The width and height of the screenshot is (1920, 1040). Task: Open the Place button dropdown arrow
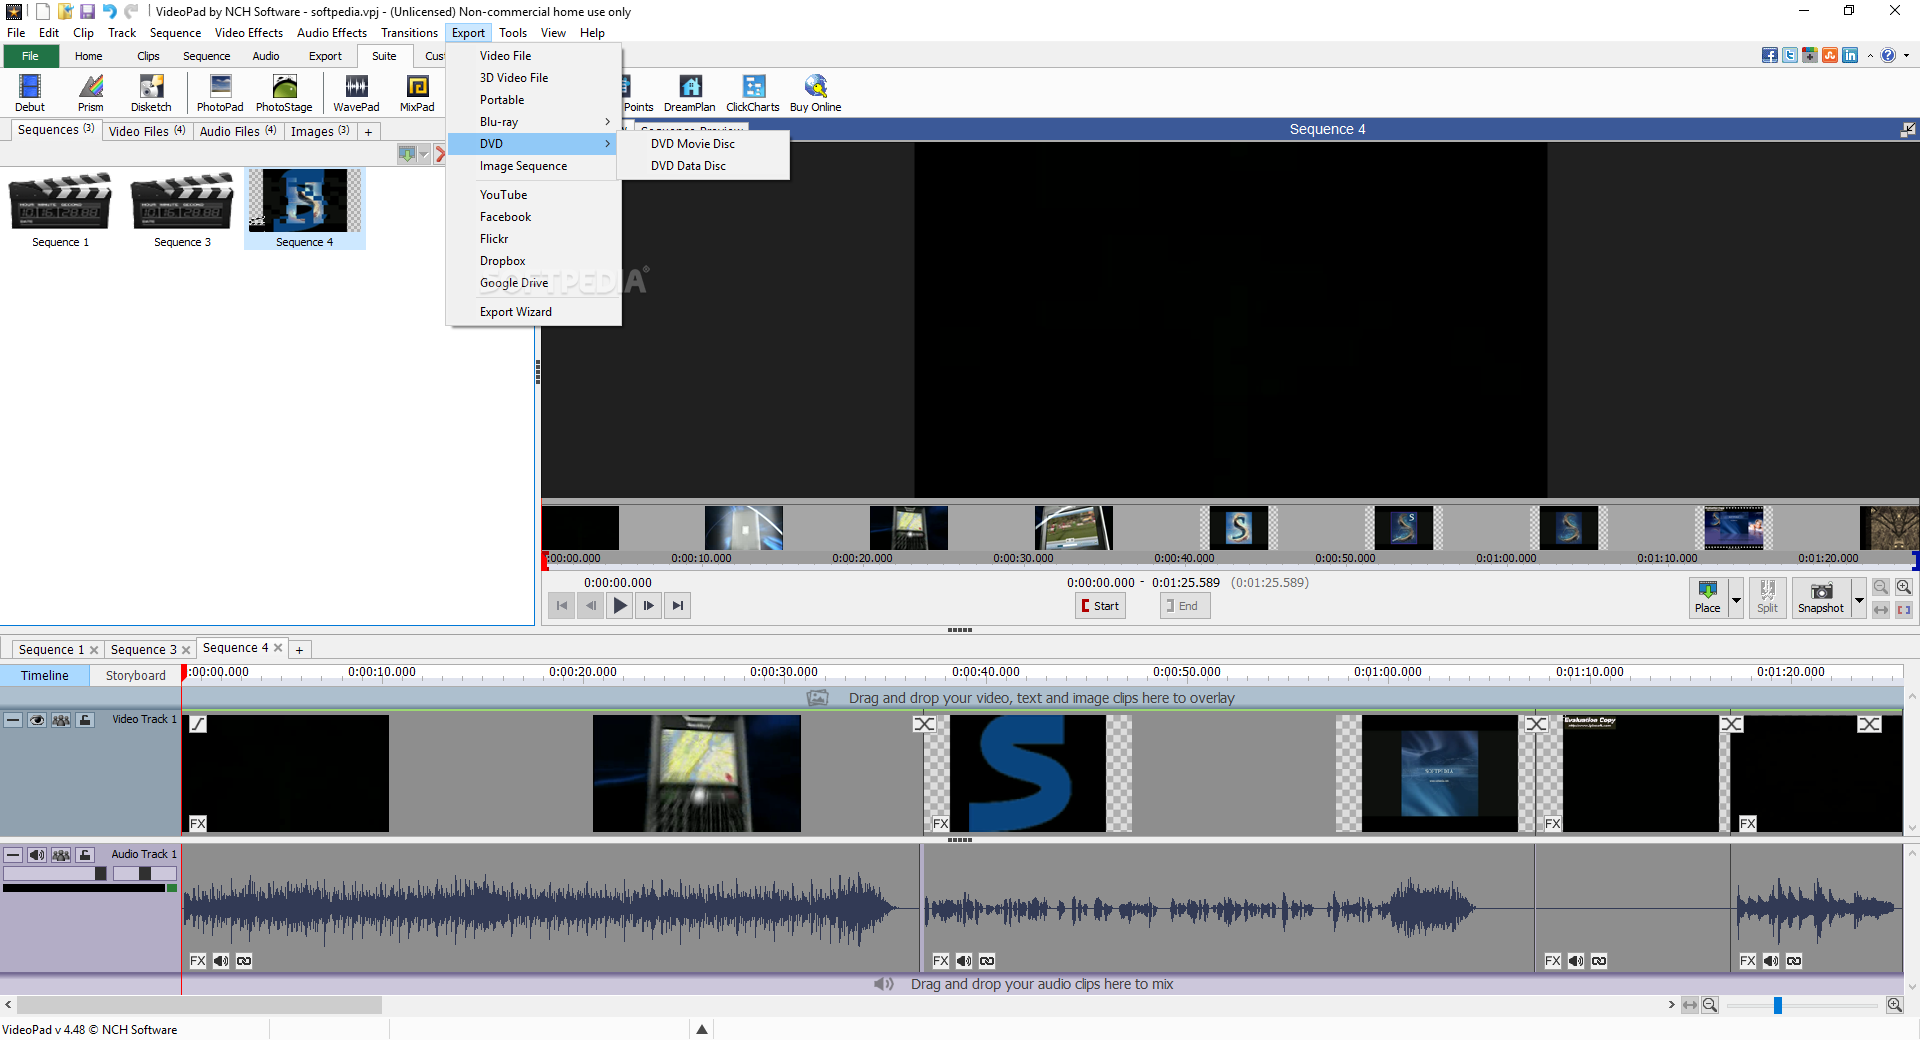[x=1736, y=600]
